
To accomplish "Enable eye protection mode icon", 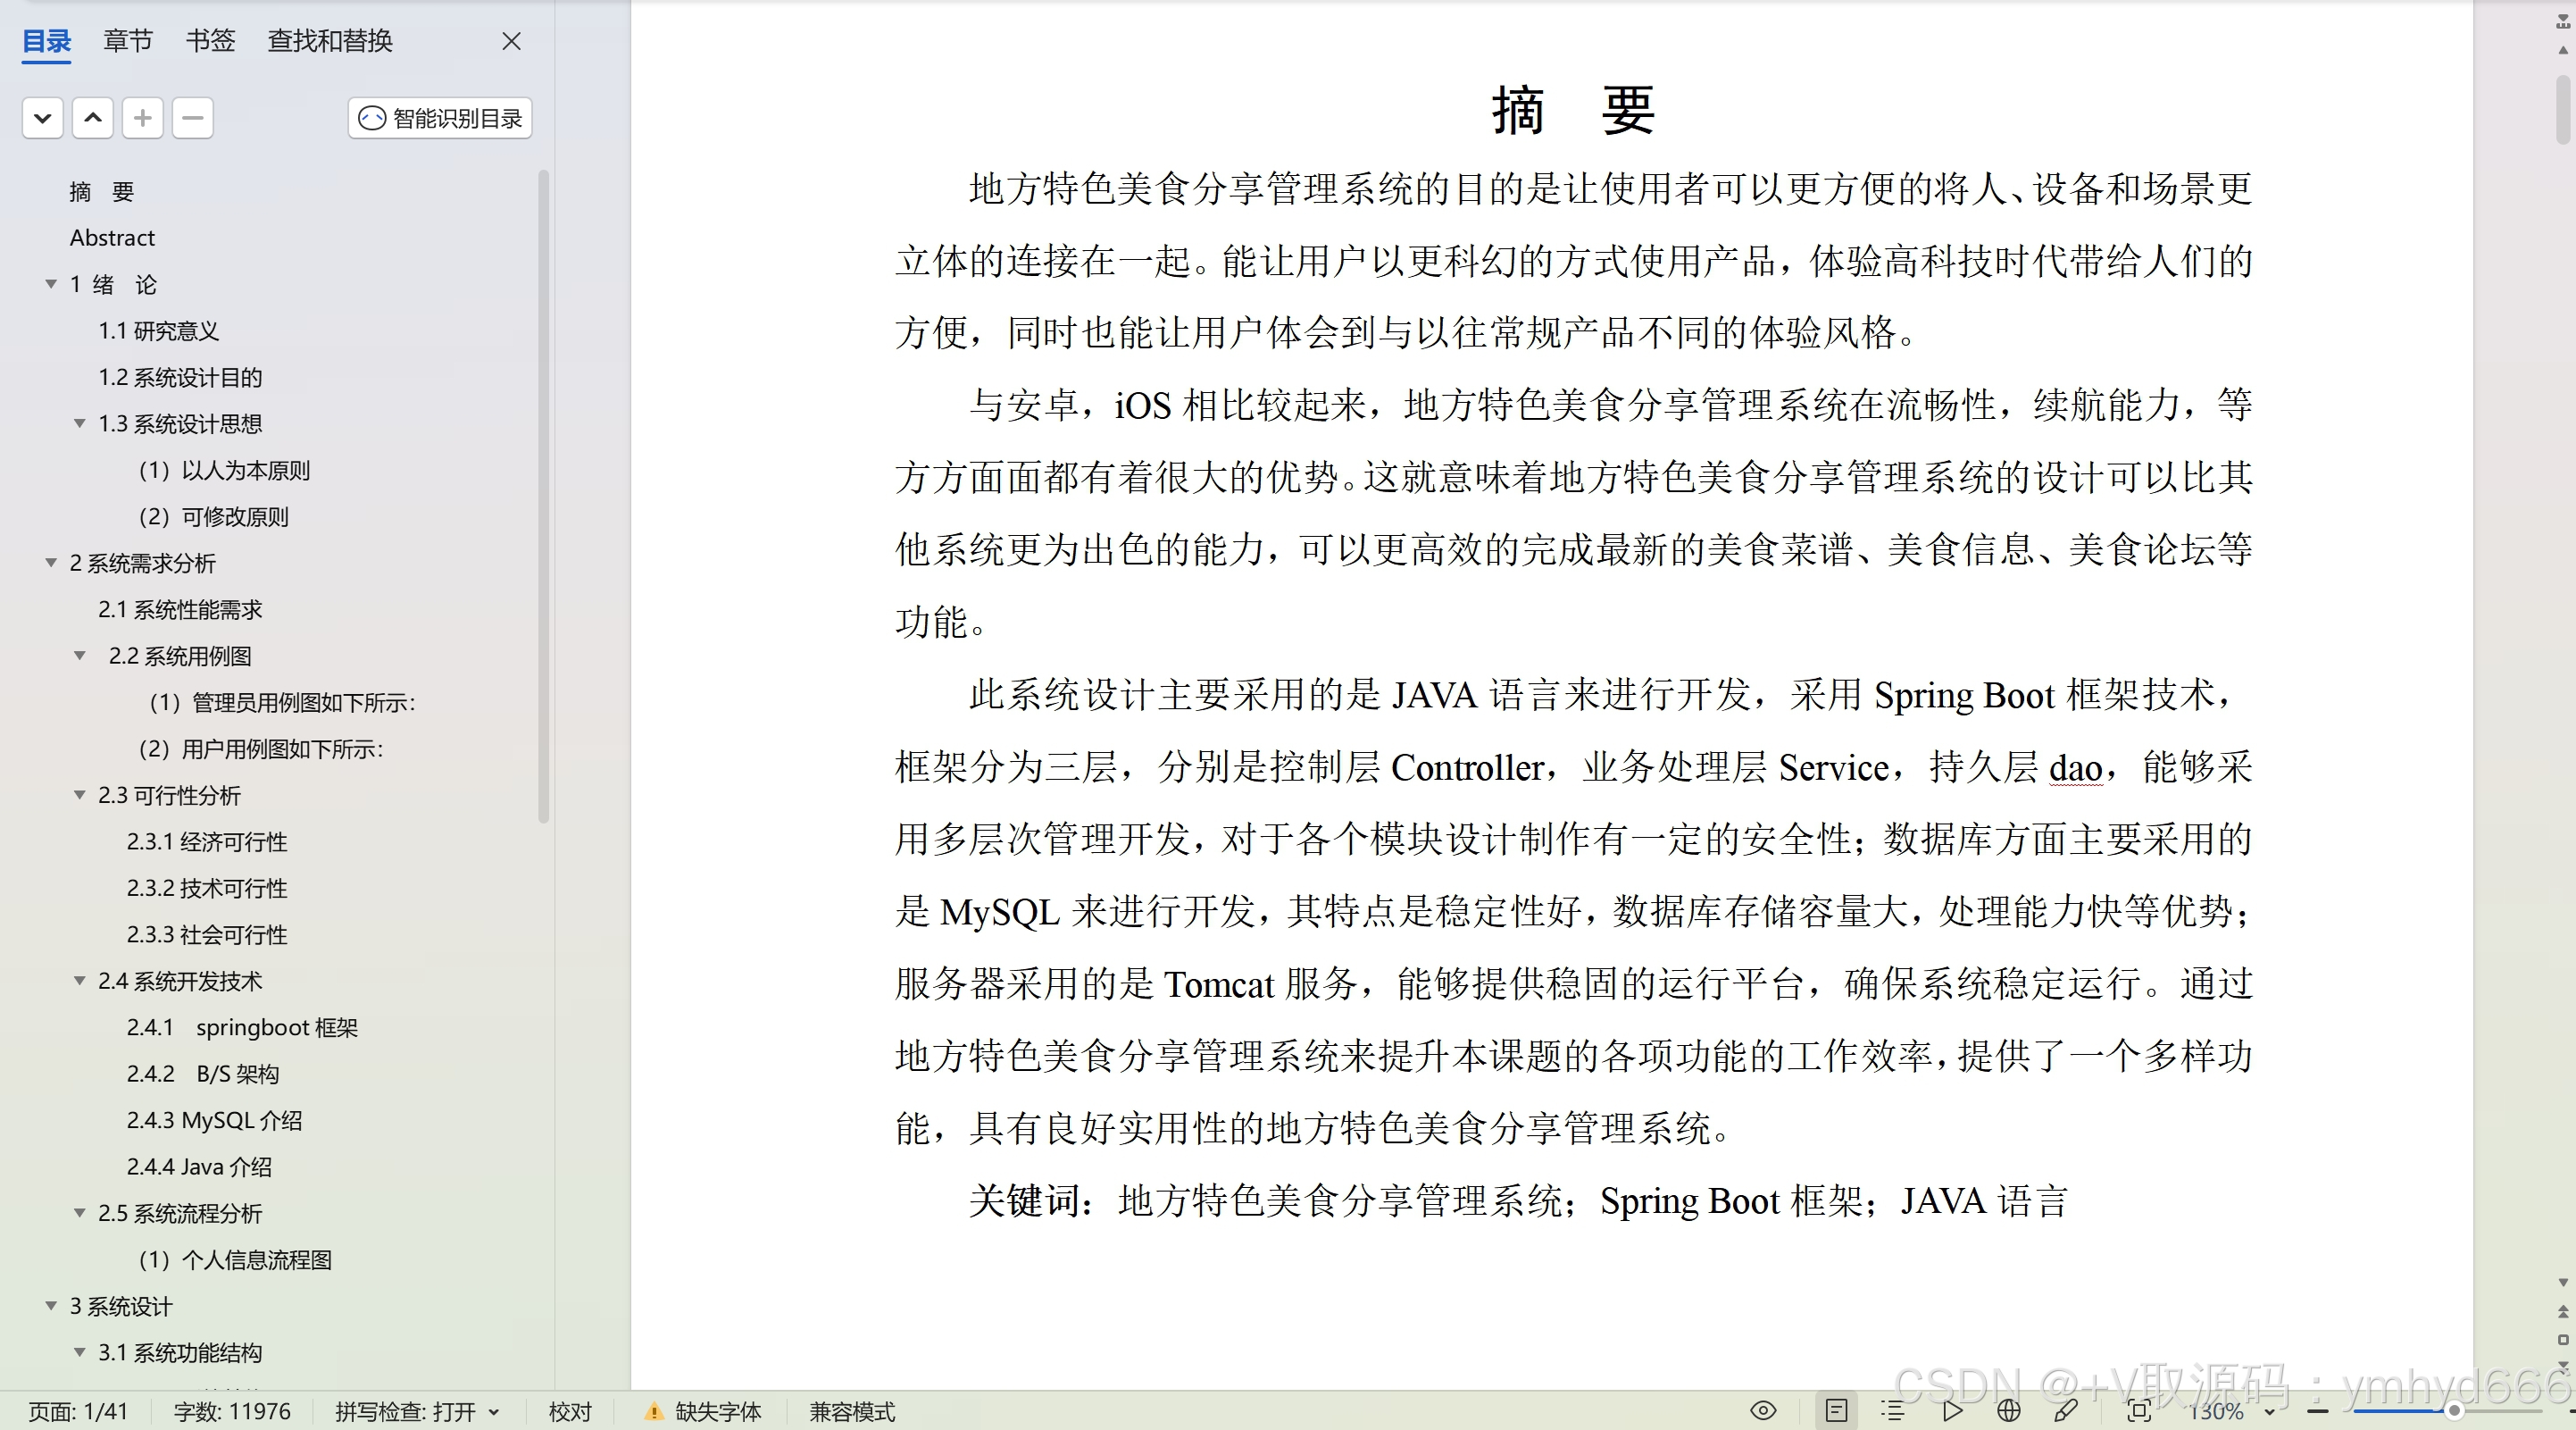I will tap(1763, 1411).
